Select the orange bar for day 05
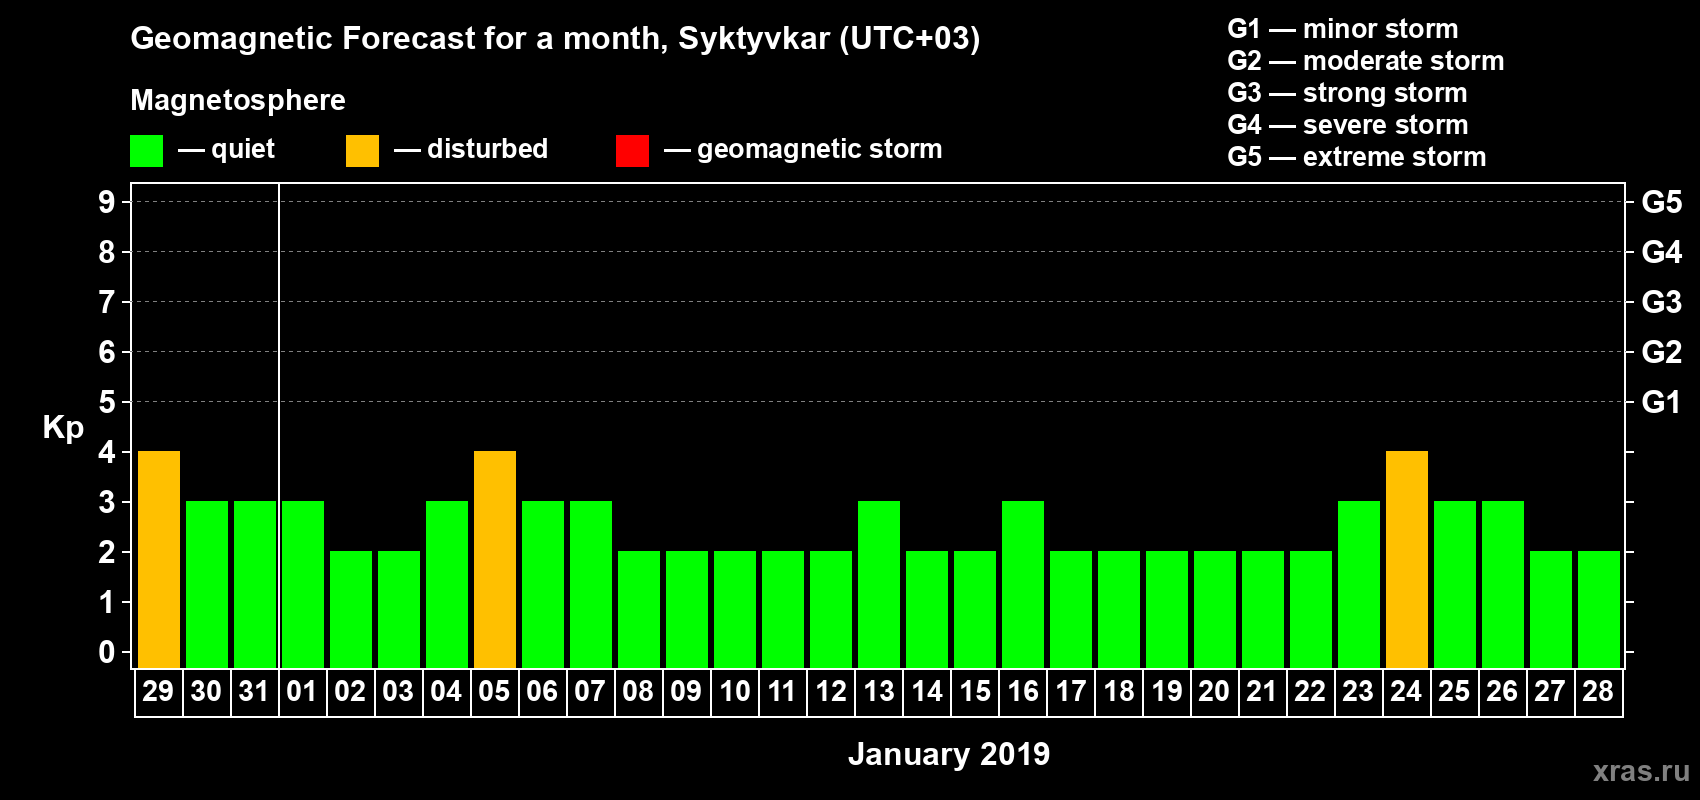1700x800 pixels. coord(495,559)
